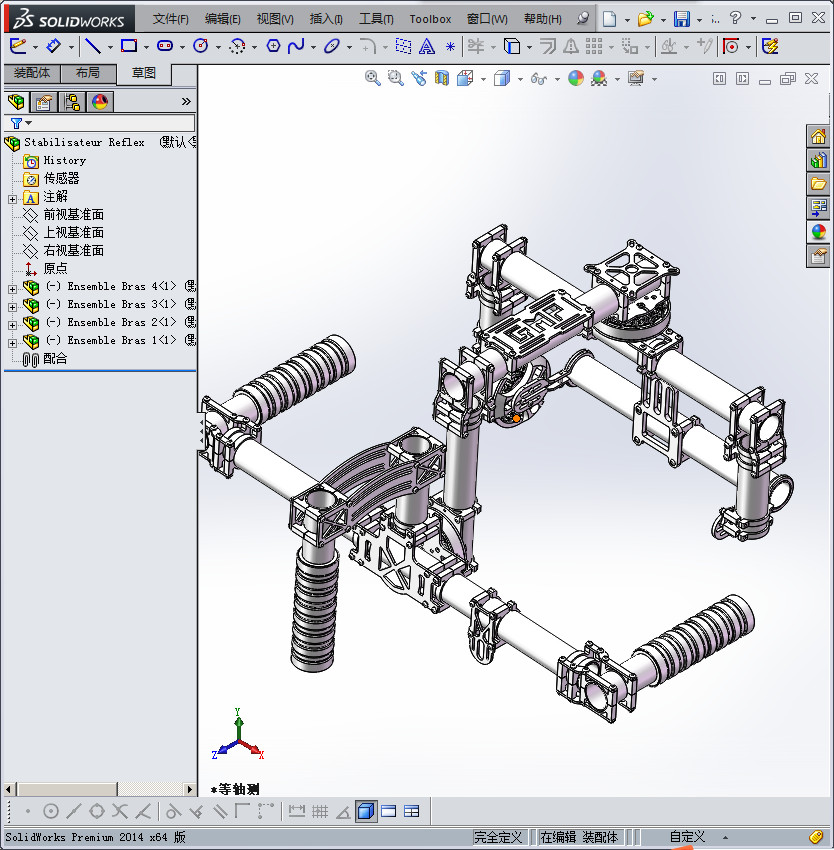This screenshot has height=850, width=834.
Task: Click the feature tree horizontal scrollbar
Action: click(67, 790)
